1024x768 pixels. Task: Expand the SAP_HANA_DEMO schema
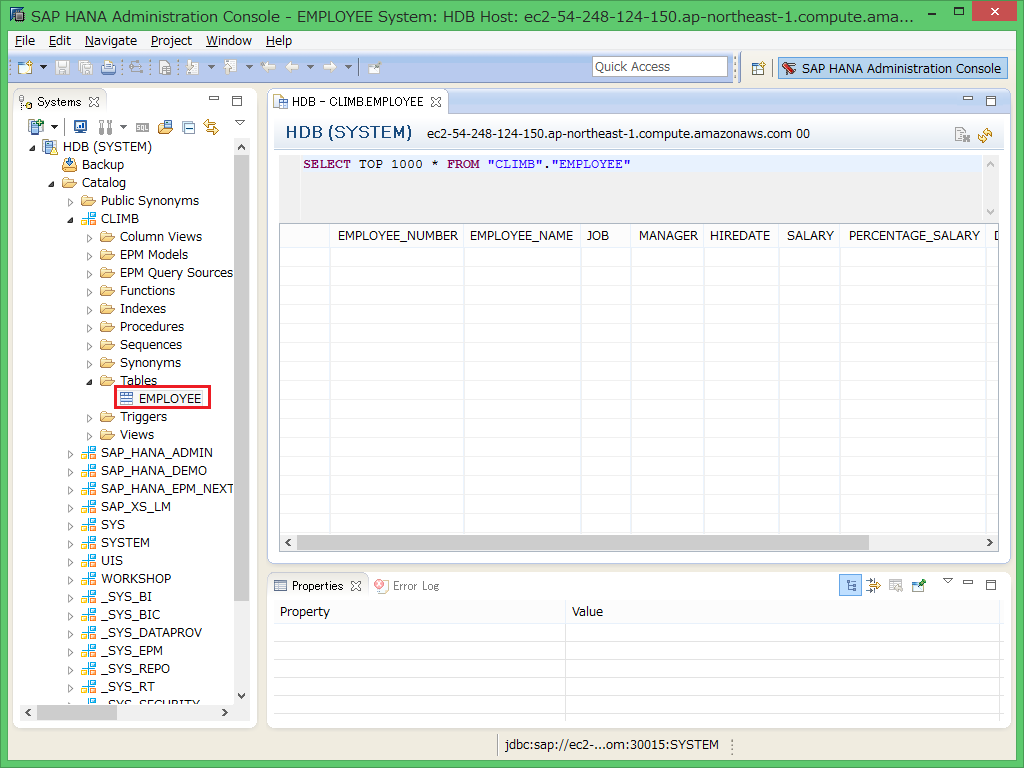click(x=71, y=472)
